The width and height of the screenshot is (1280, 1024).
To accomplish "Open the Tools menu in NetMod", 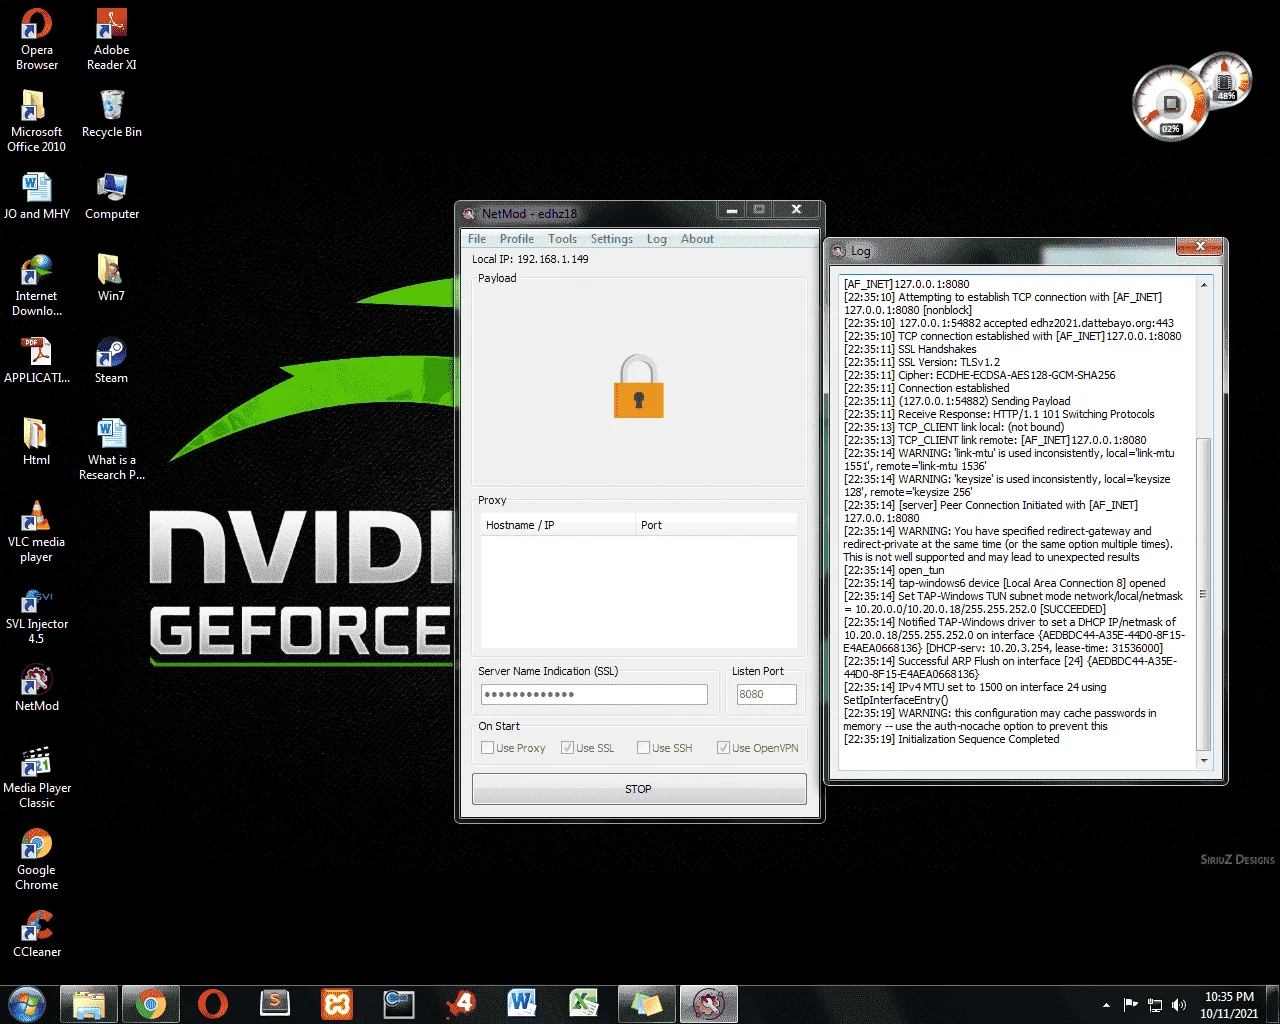I will coord(562,239).
